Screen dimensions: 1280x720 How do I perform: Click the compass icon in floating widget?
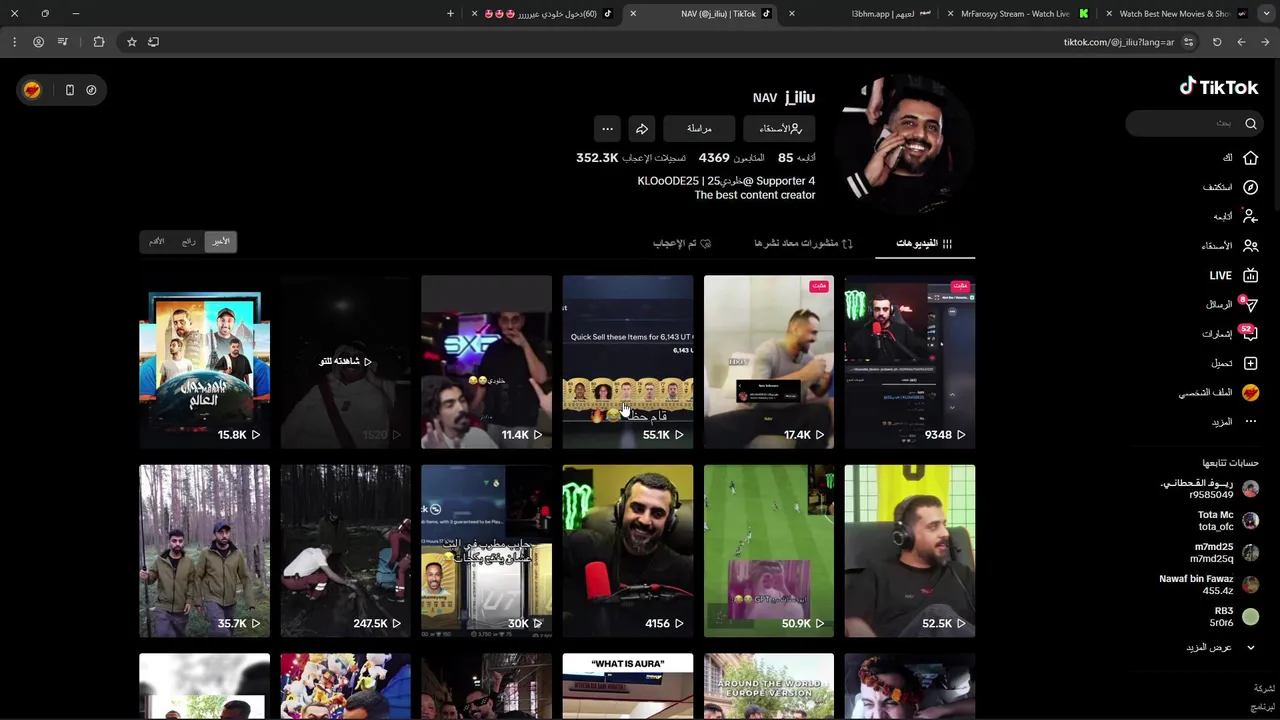(x=91, y=90)
